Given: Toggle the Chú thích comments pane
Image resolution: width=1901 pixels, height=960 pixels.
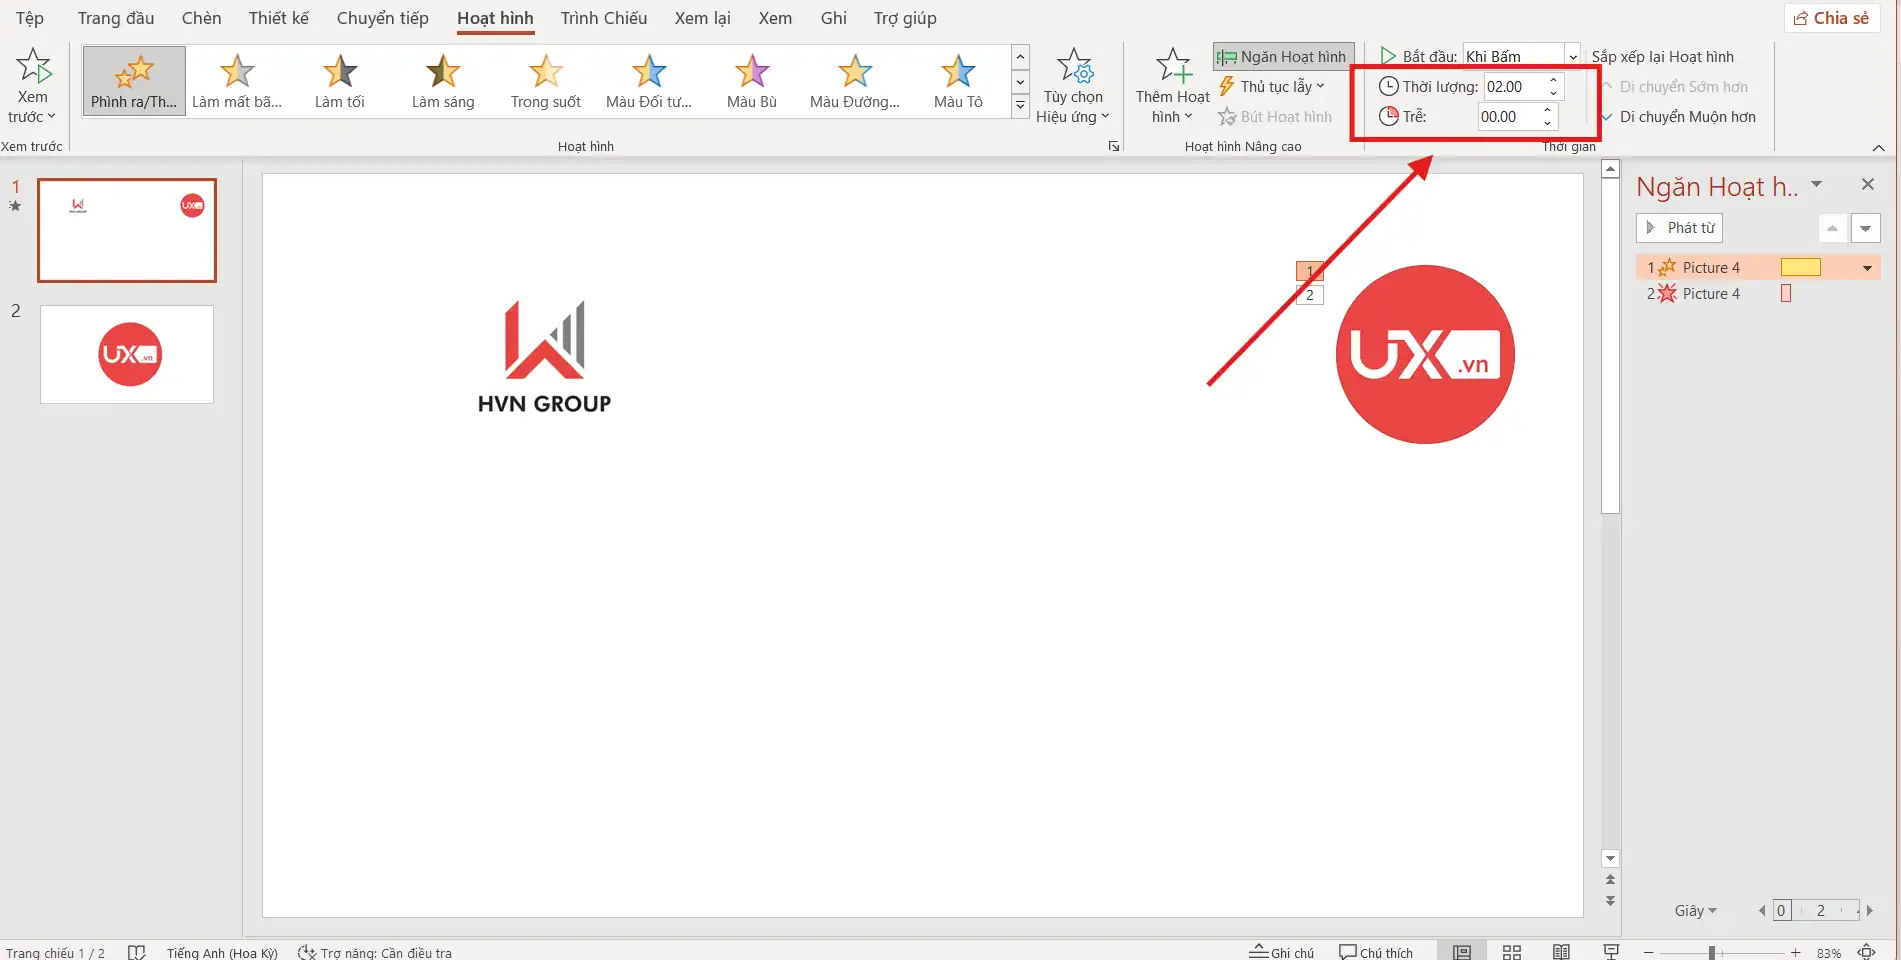Looking at the screenshot, I should pos(1376,952).
